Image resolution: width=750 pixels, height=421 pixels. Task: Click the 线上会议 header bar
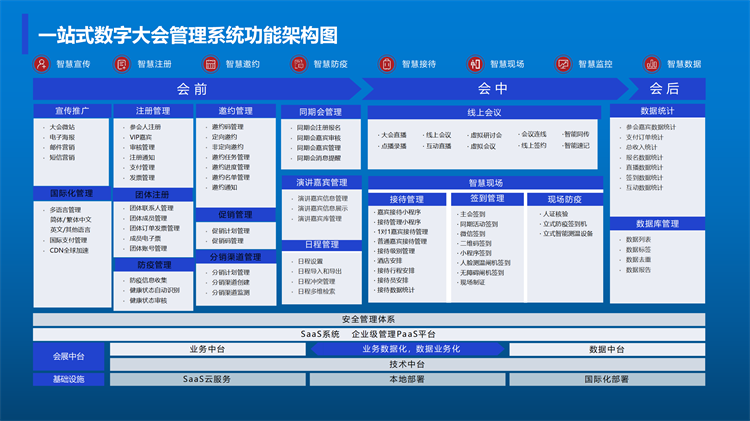(x=484, y=112)
